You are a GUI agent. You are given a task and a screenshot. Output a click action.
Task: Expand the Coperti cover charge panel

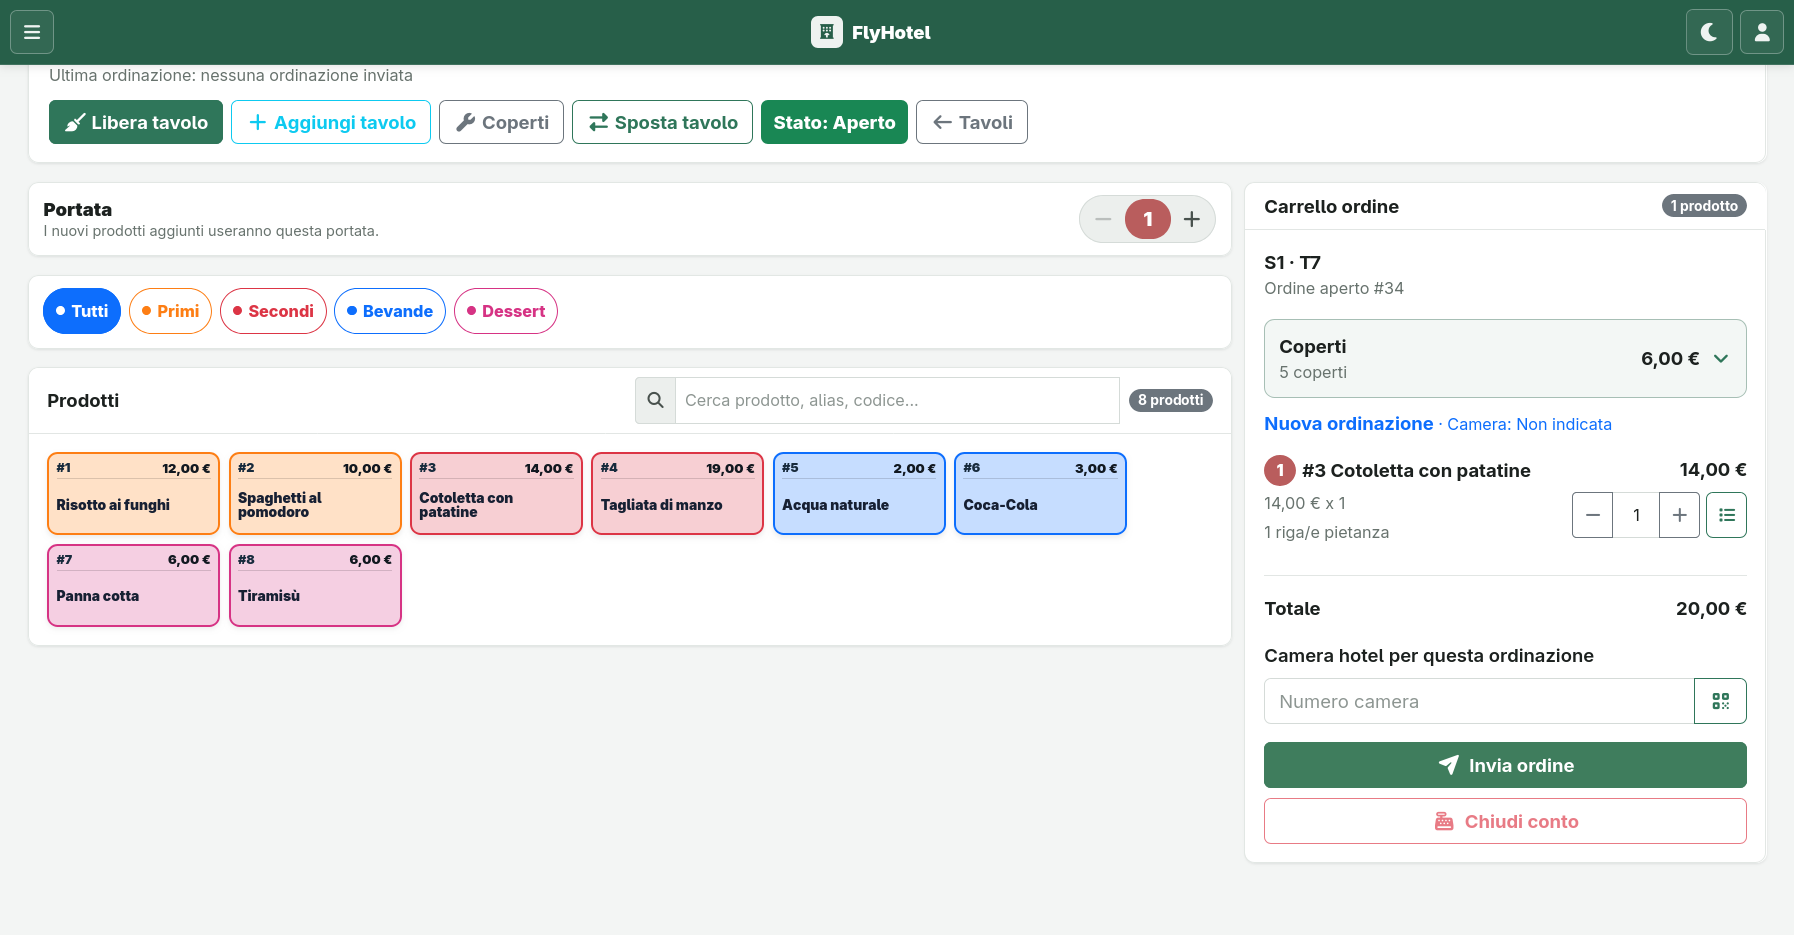click(1505, 358)
